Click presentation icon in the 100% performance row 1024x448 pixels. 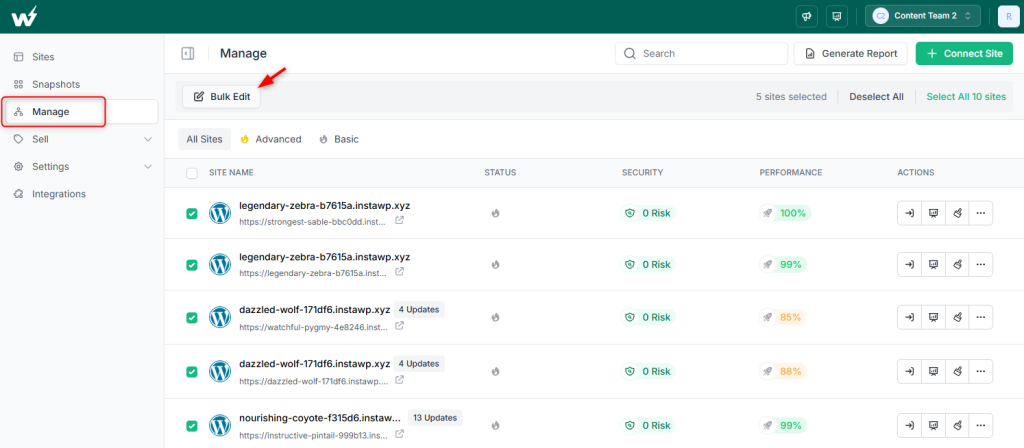pyautogui.click(x=933, y=213)
